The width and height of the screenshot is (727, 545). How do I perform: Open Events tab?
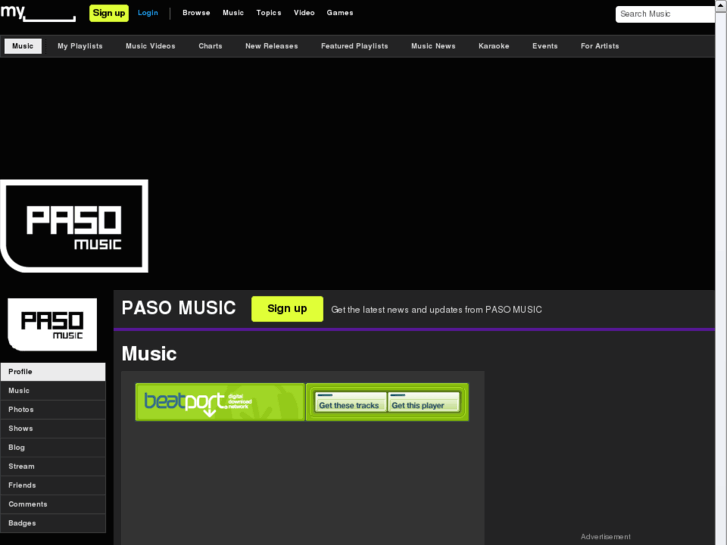[x=545, y=46]
